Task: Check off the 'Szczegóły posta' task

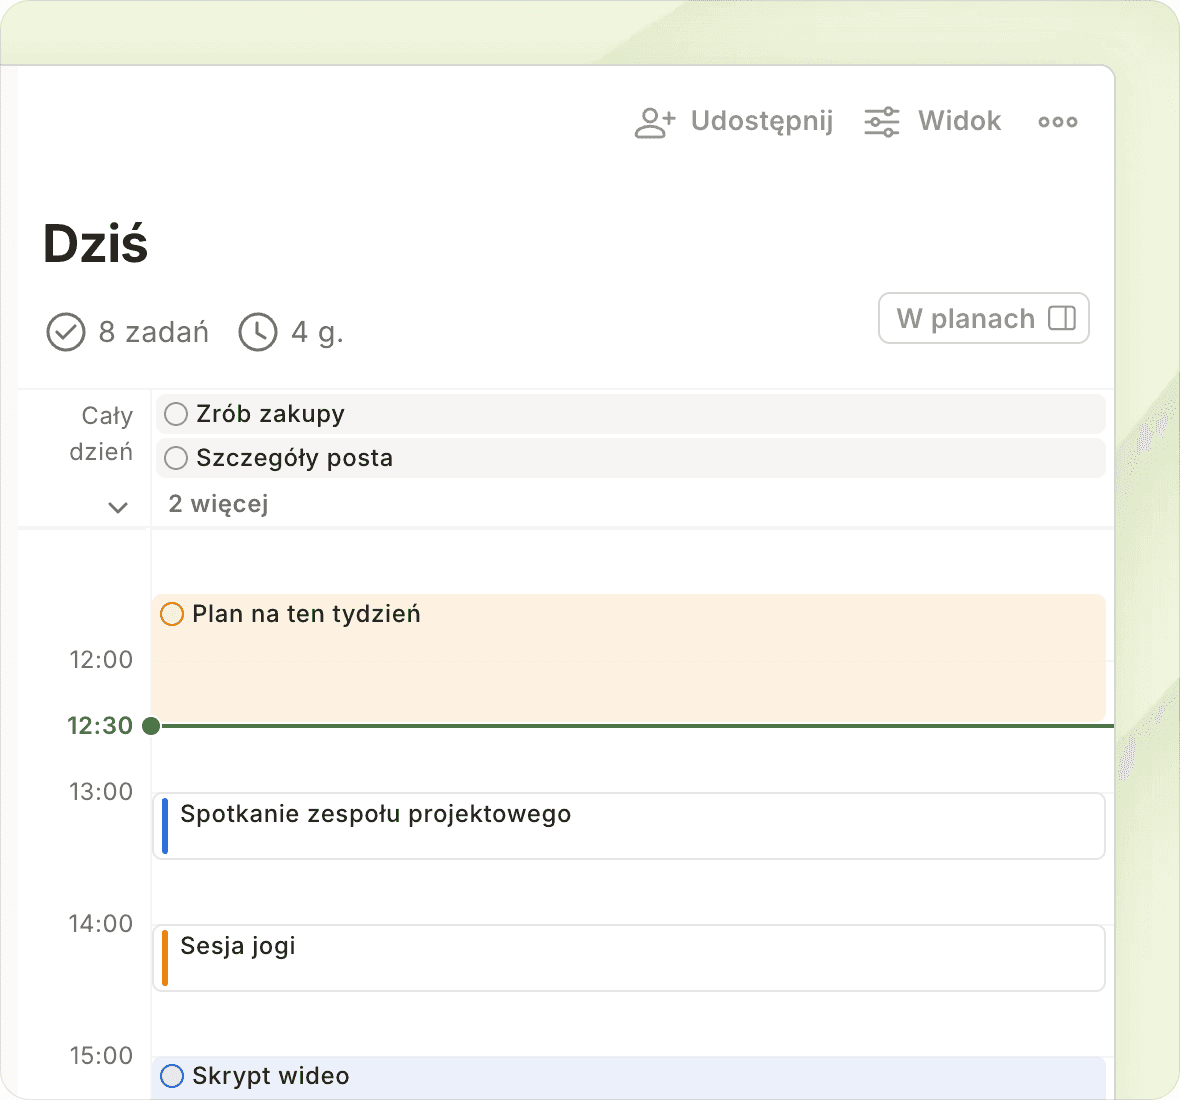Action: pos(176,458)
